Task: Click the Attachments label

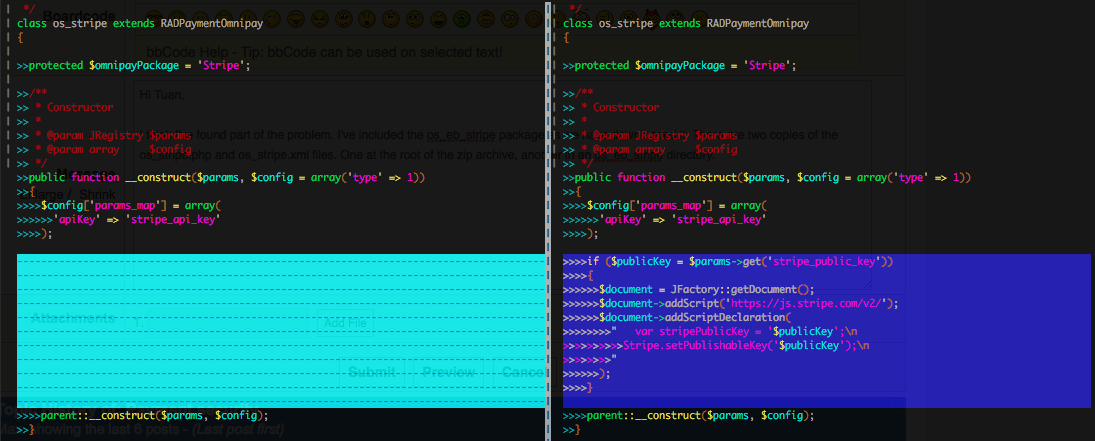Action: pyautogui.click(x=72, y=319)
